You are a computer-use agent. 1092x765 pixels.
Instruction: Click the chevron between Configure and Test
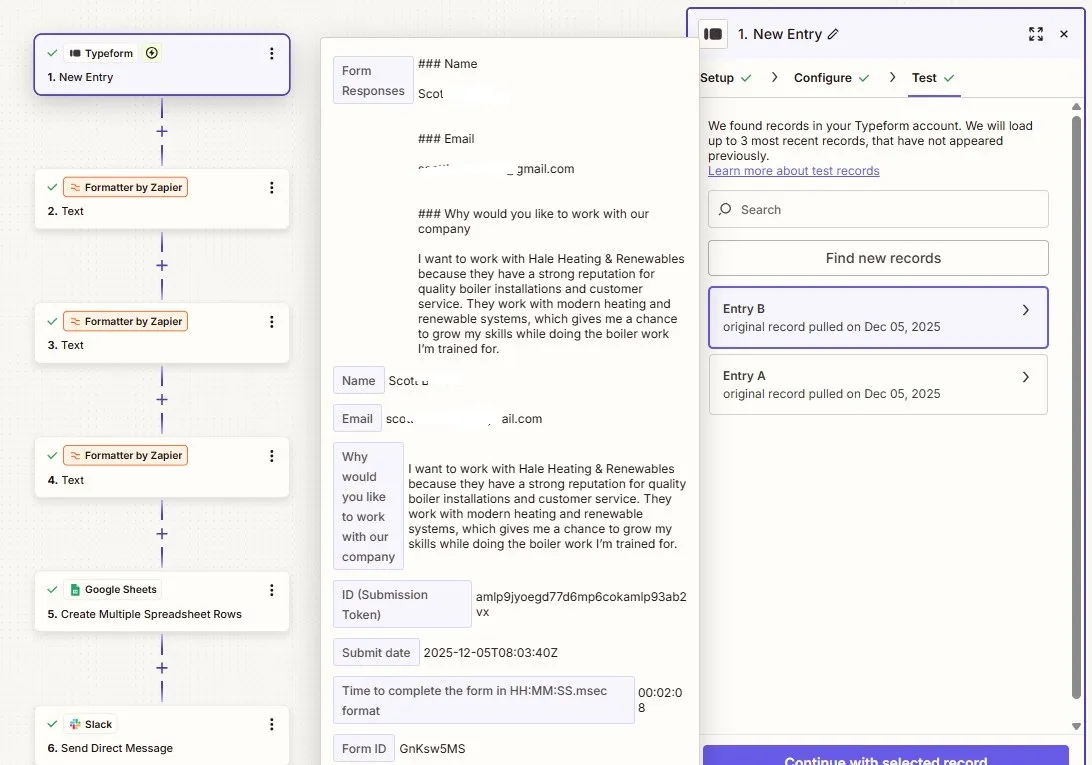(892, 77)
